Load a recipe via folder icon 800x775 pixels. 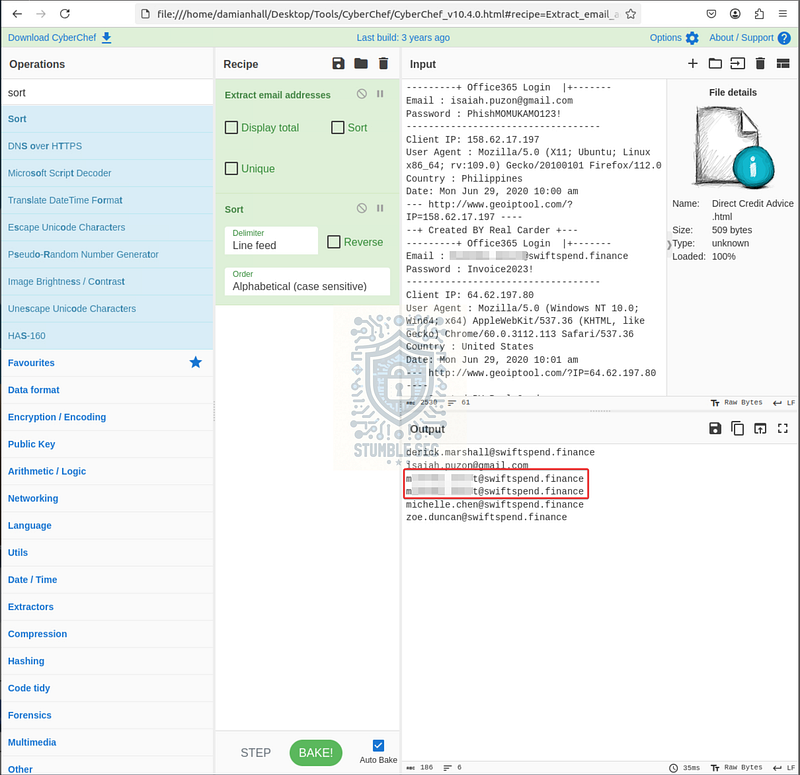click(361, 64)
